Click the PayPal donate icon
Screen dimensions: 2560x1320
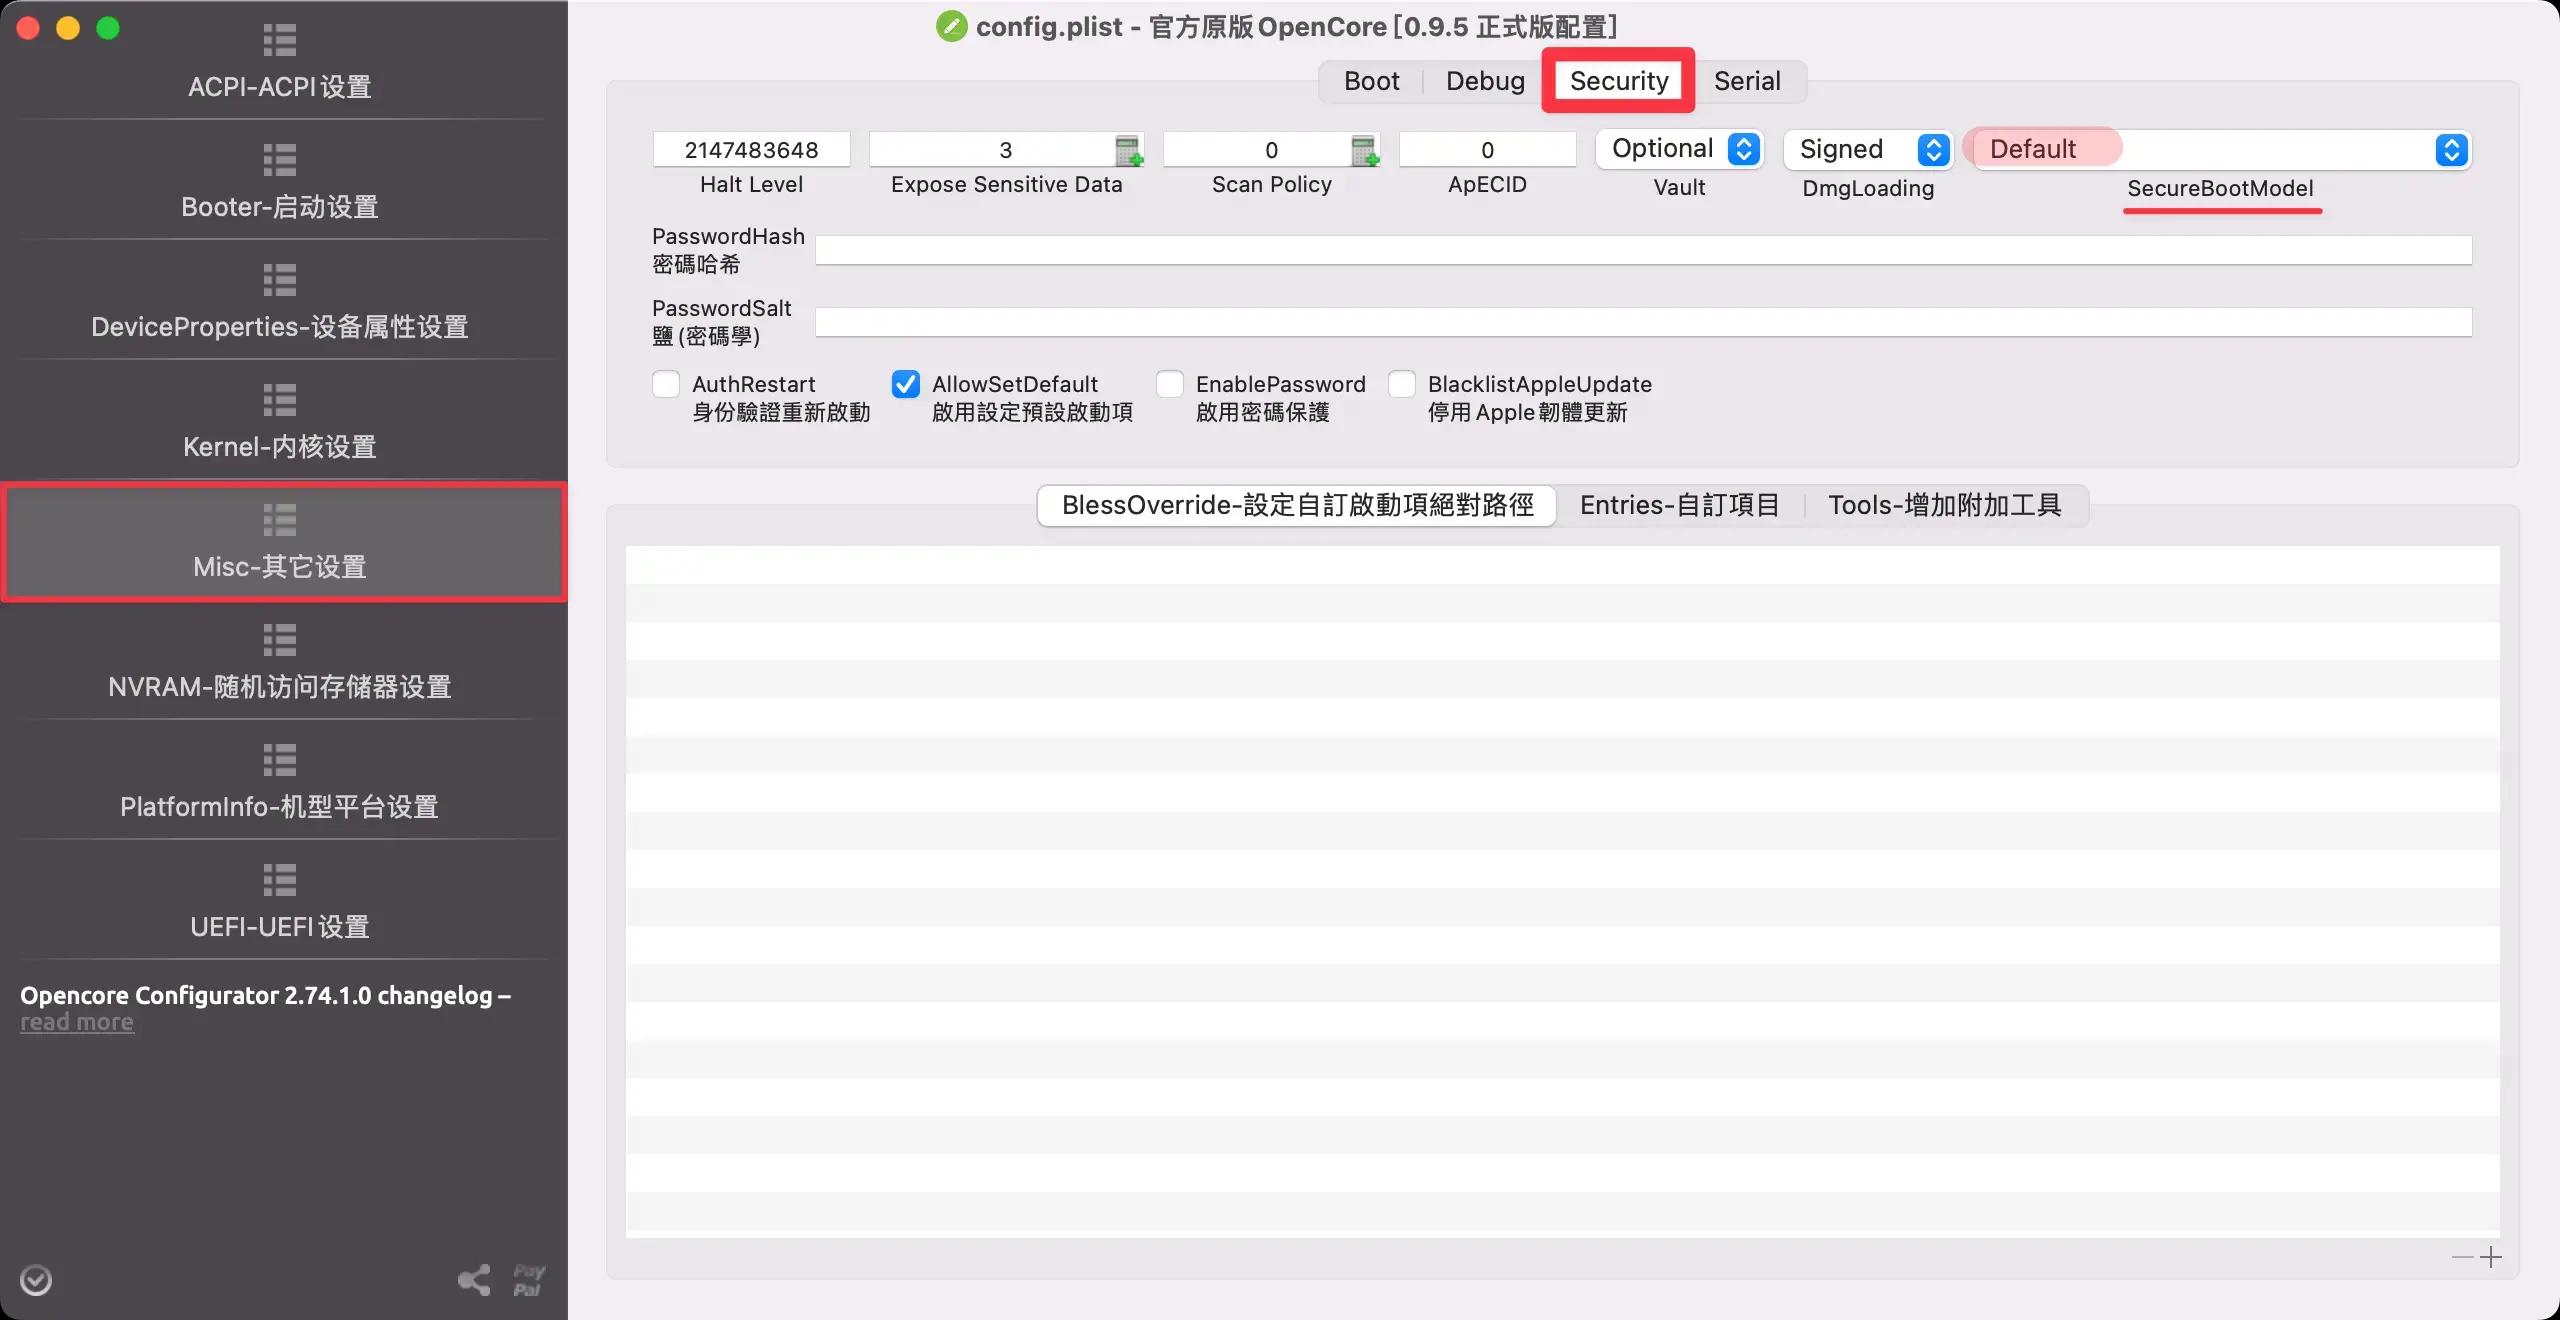528,1279
